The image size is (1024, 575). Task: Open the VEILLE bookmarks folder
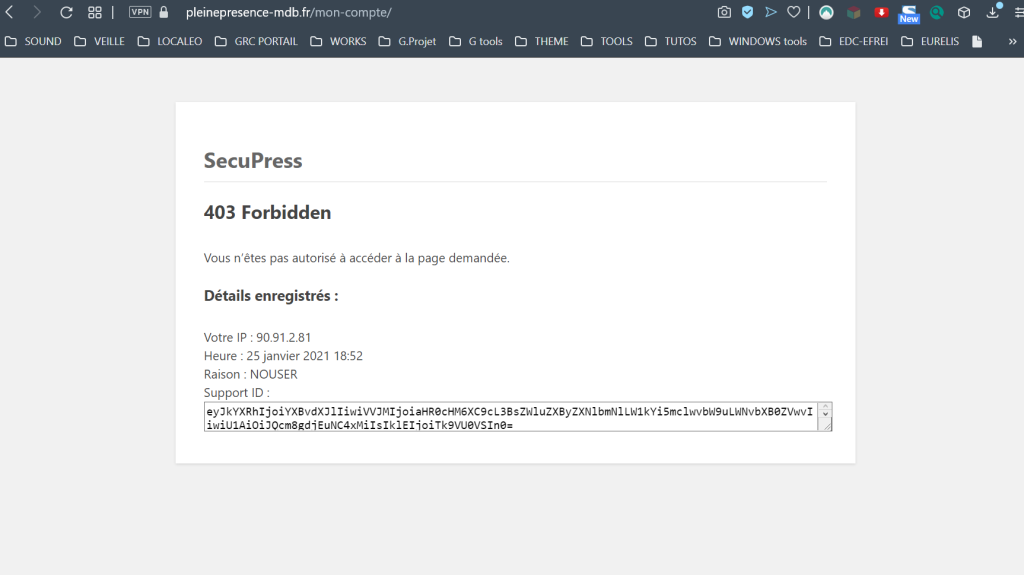tap(99, 41)
